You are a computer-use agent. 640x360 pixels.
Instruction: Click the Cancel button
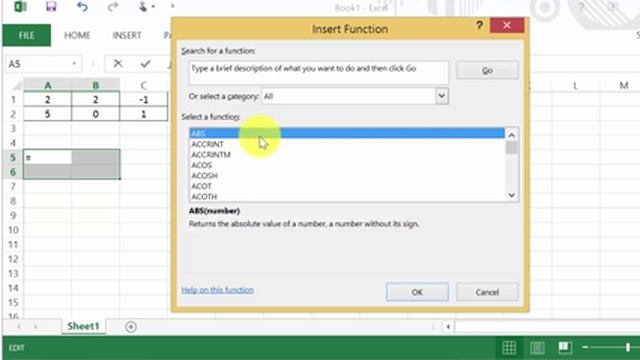pyautogui.click(x=487, y=292)
